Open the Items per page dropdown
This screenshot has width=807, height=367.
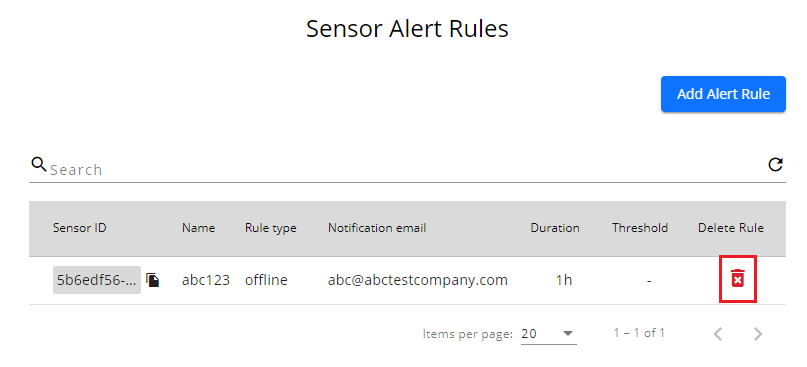(x=549, y=334)
